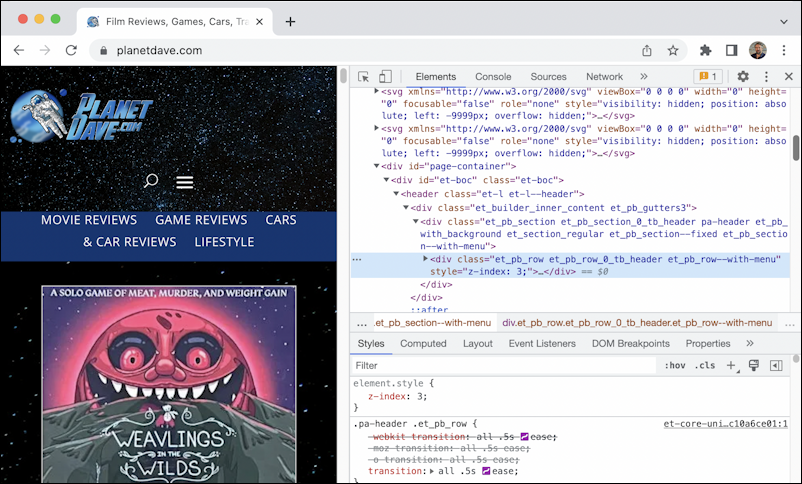Open the Event Listeners tab
The height and width of the screenshot is (484, 802).
[542, 343]
